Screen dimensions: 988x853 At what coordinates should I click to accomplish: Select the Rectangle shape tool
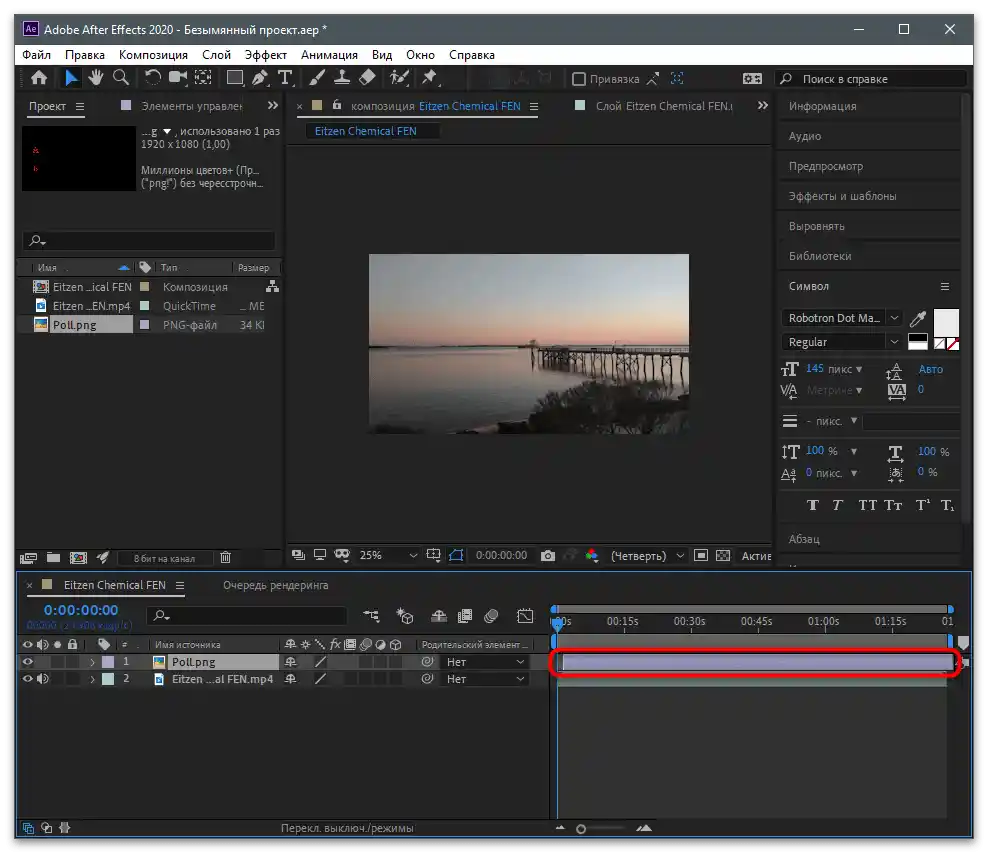point(235,78)
